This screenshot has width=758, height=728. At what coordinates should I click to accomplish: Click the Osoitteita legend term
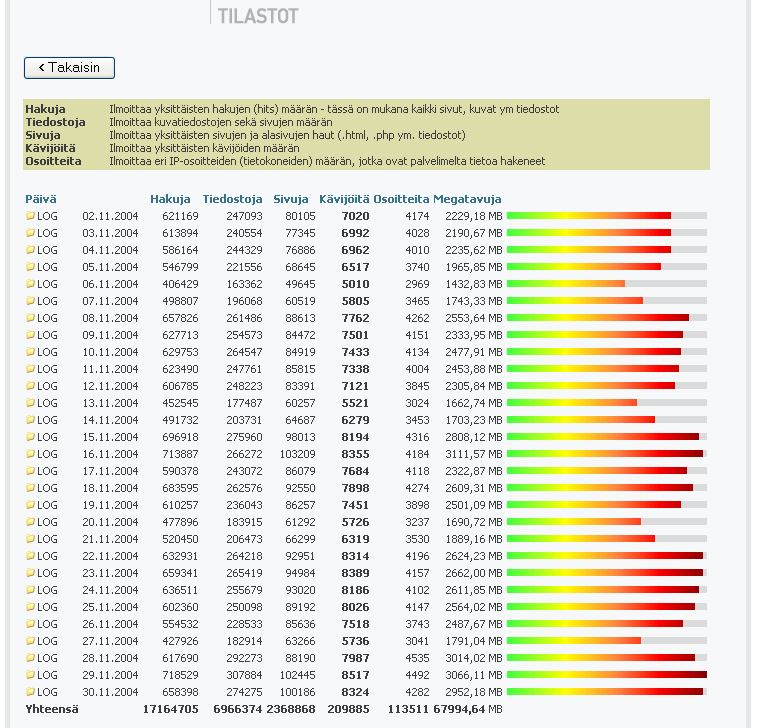53,161
